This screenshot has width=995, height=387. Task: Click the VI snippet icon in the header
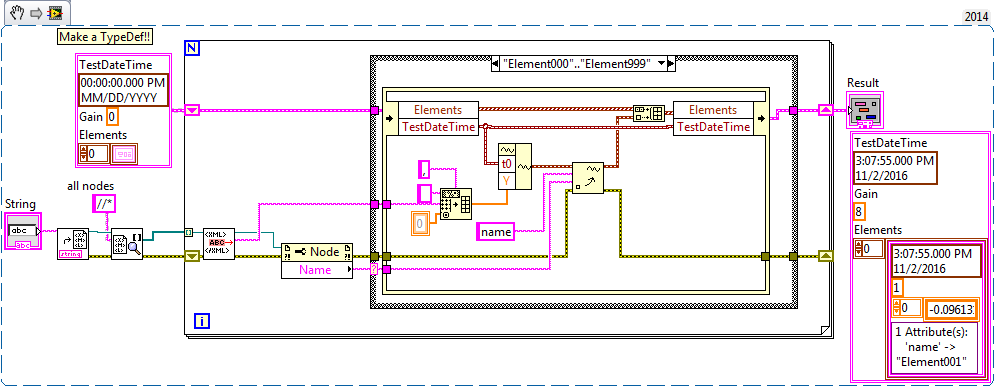pos(55,12)
